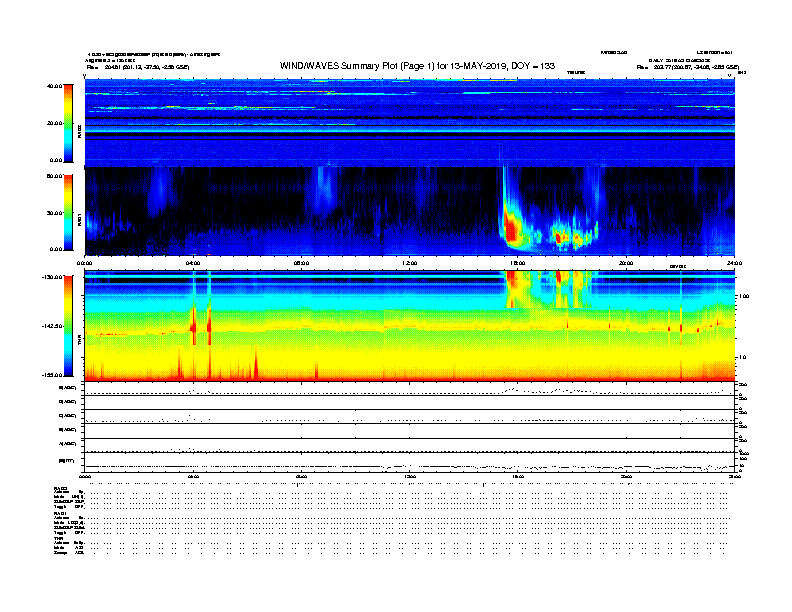Click 16:00 tick label beneath RAD1 panel
The height and width of the screenshot is (612, 792).
pyautogui.click(x=518, y=263)
